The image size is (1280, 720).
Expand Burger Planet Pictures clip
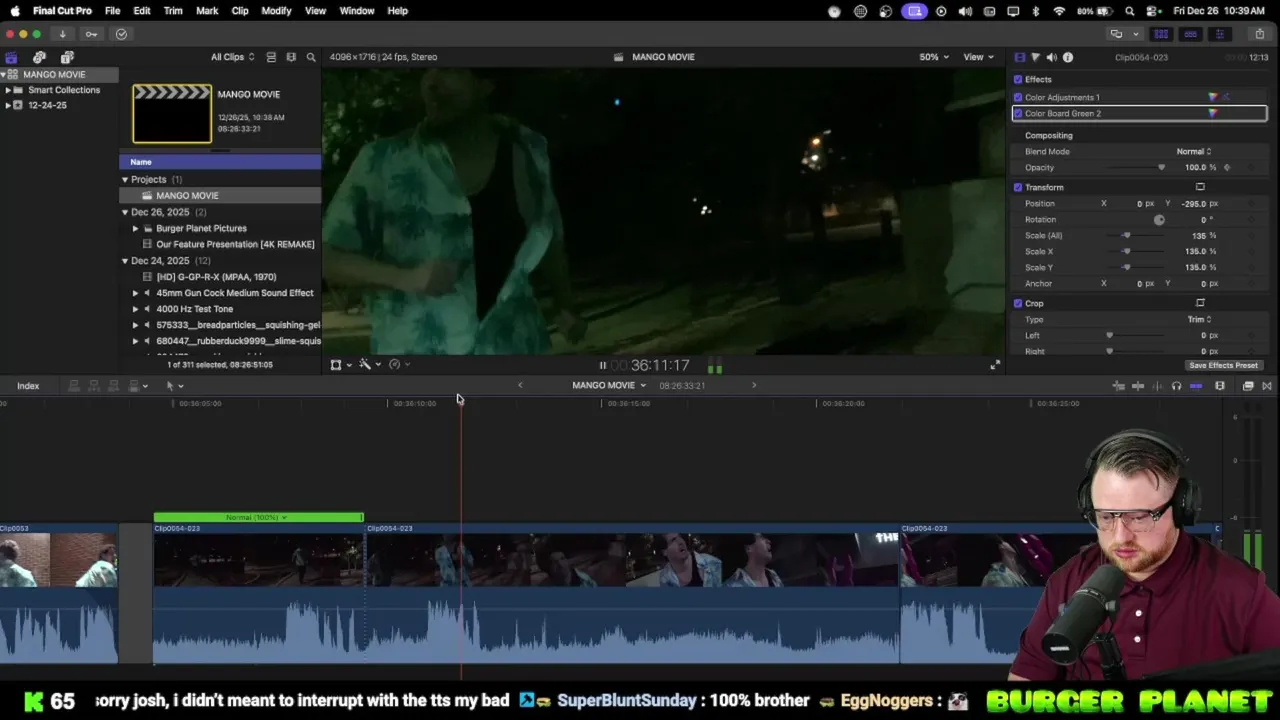(x=135, y=228)
